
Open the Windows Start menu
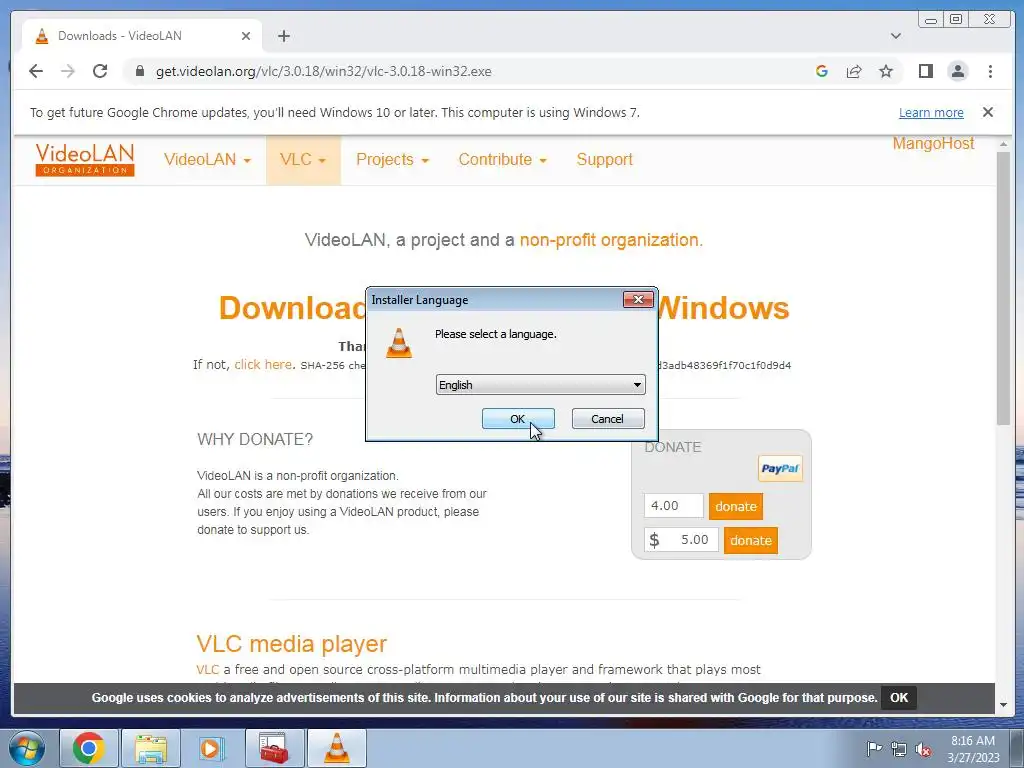(x=26, y=748)
